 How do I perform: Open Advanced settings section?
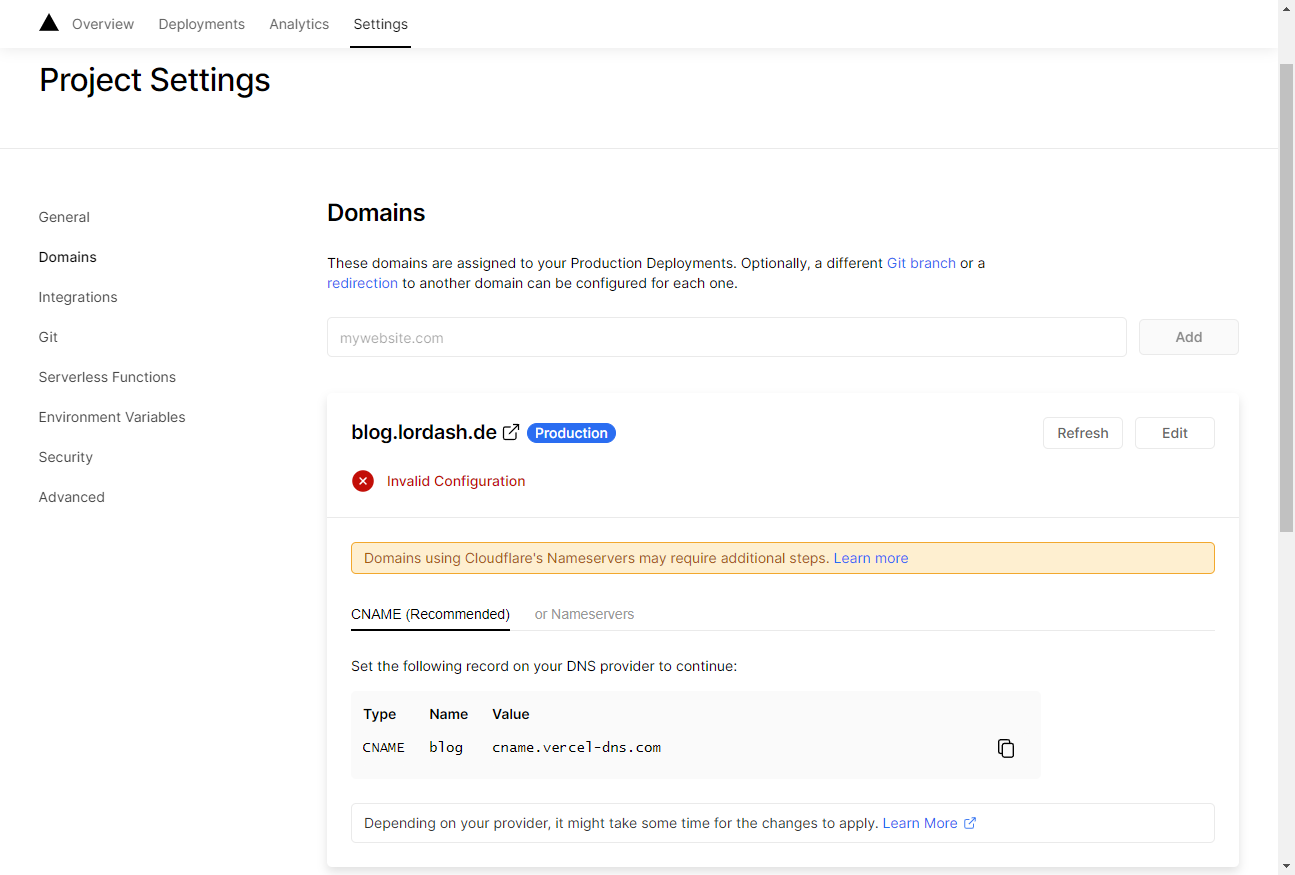coord(72,497)
